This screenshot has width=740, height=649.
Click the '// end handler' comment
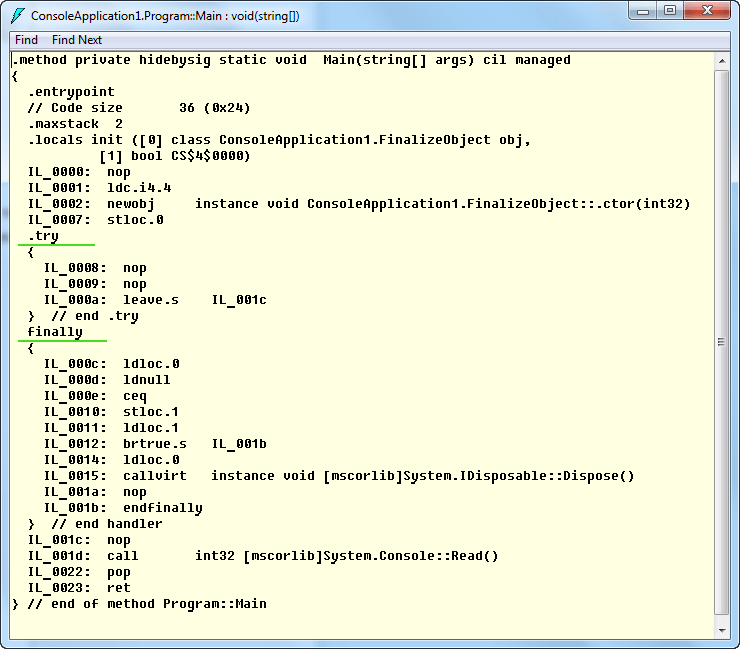point(107,524)
